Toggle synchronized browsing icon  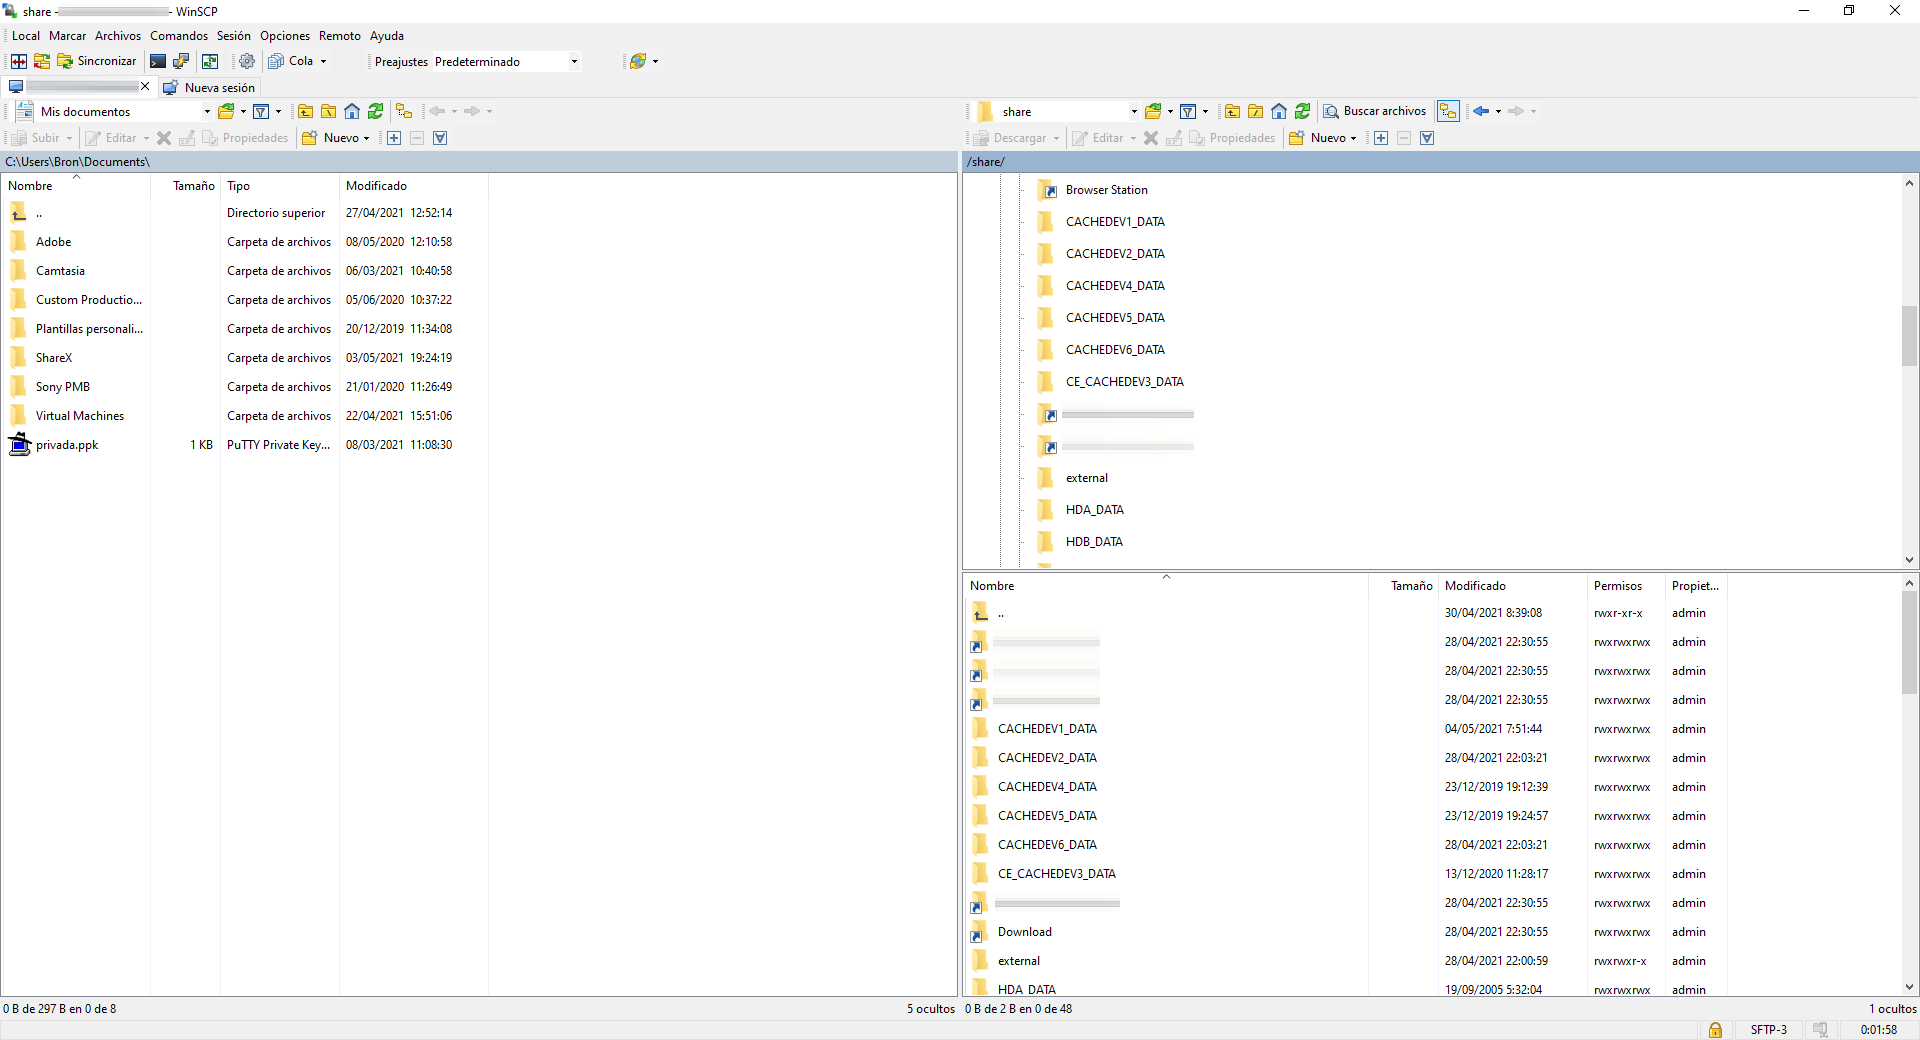(210, 61)
